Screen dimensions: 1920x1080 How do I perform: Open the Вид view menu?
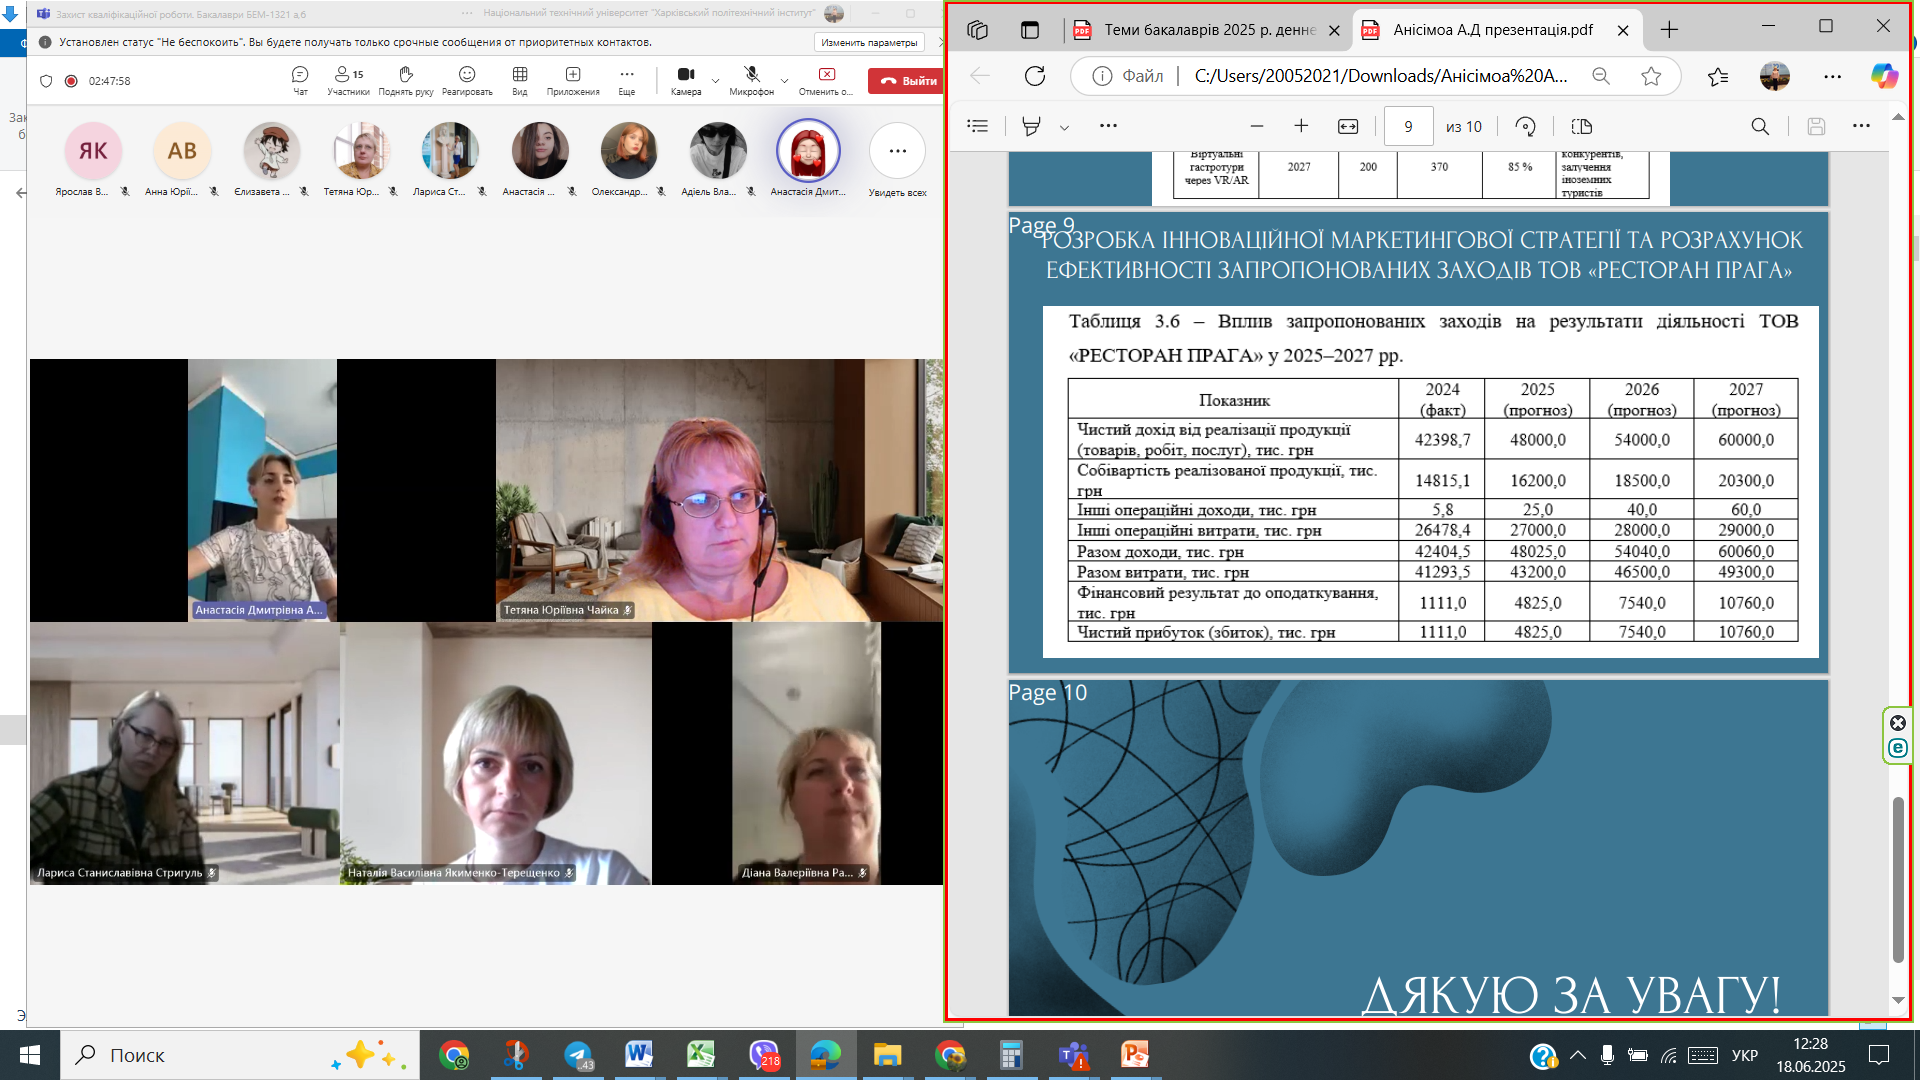coord(520,79)
